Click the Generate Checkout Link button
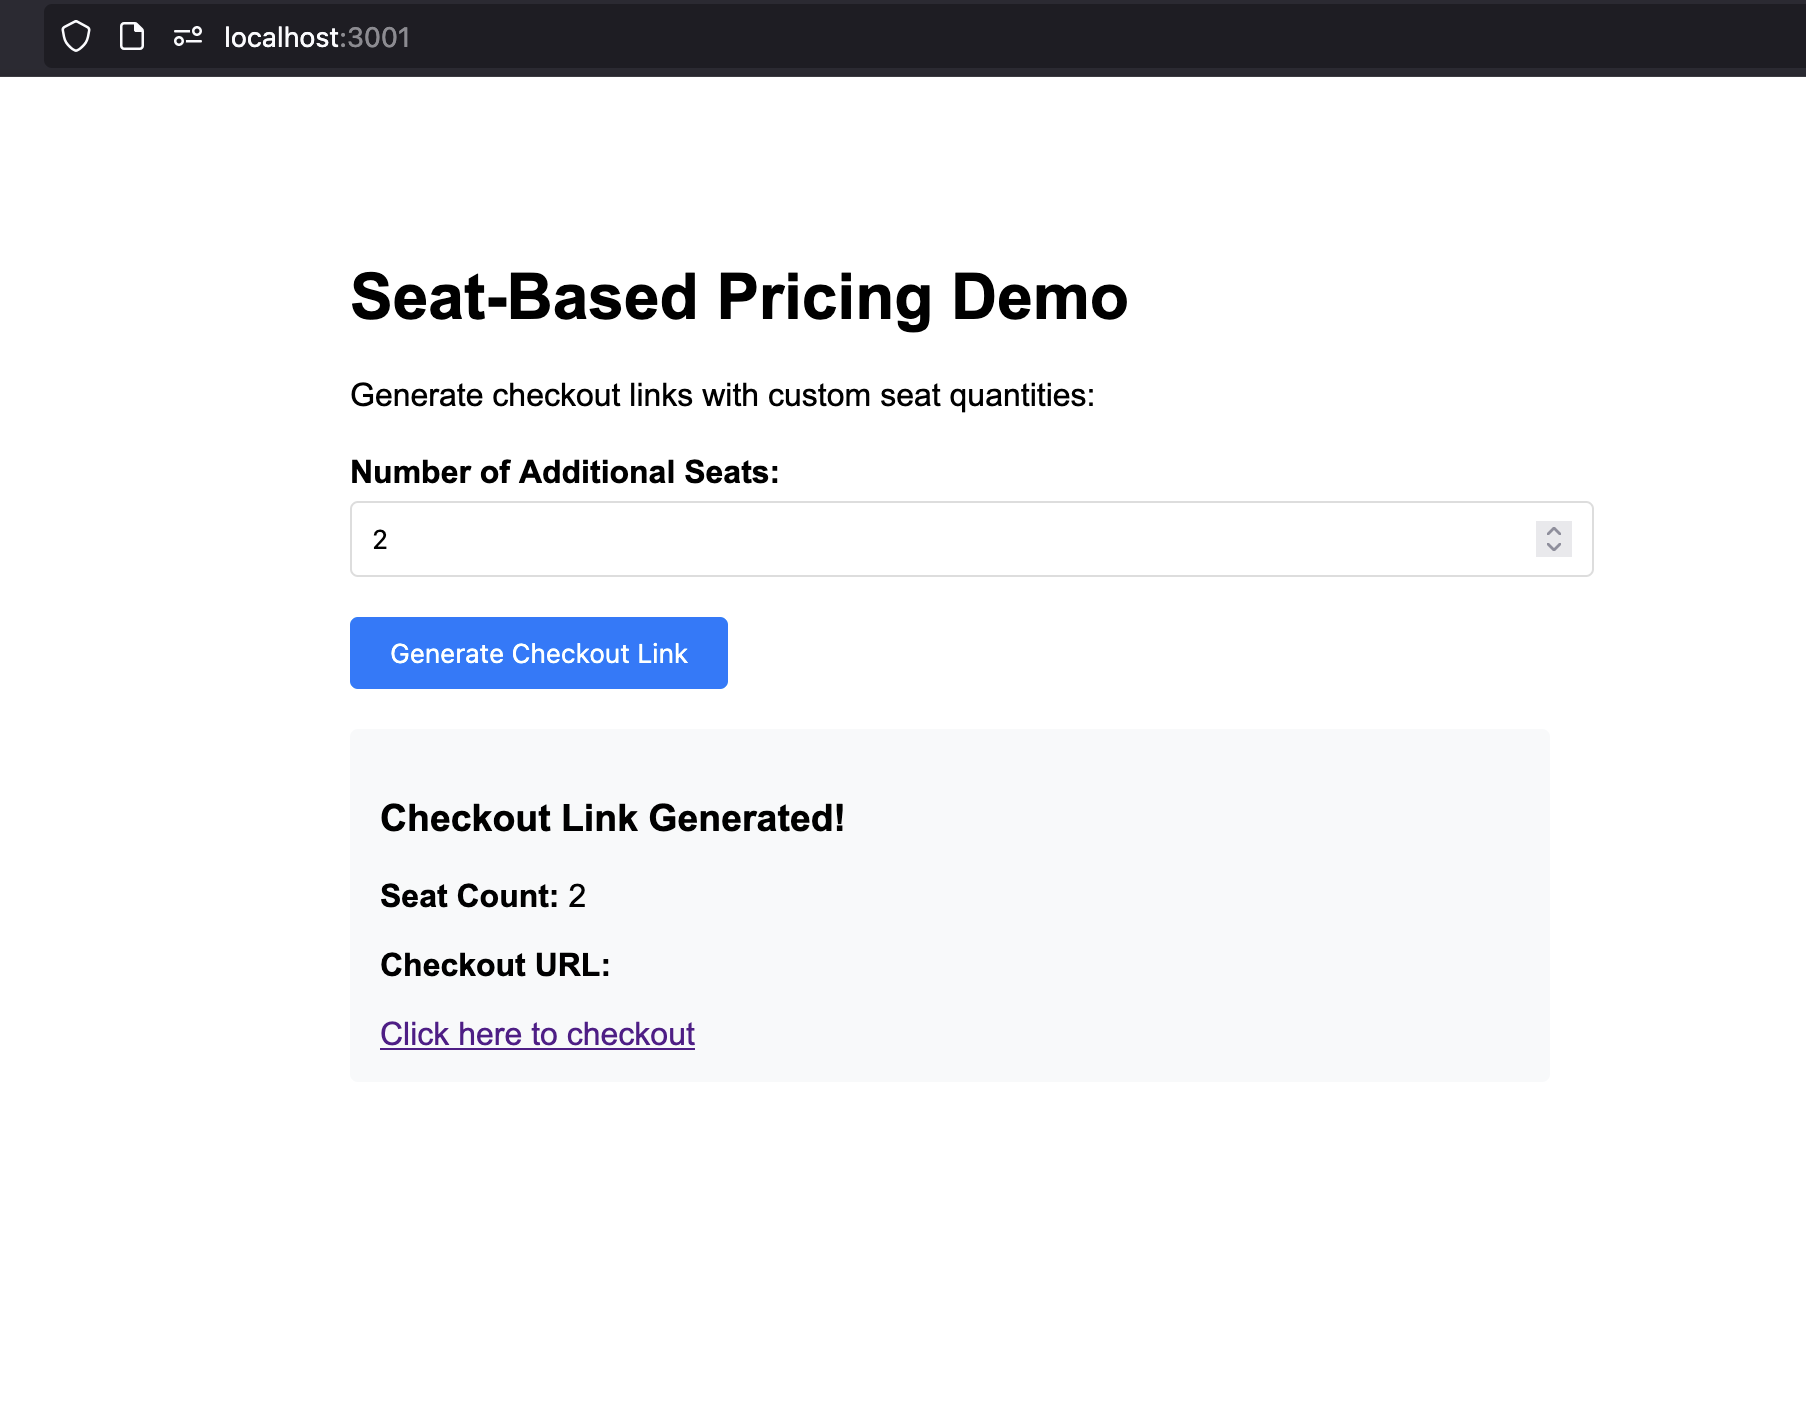1806x1416 pixels. [538, 653]
